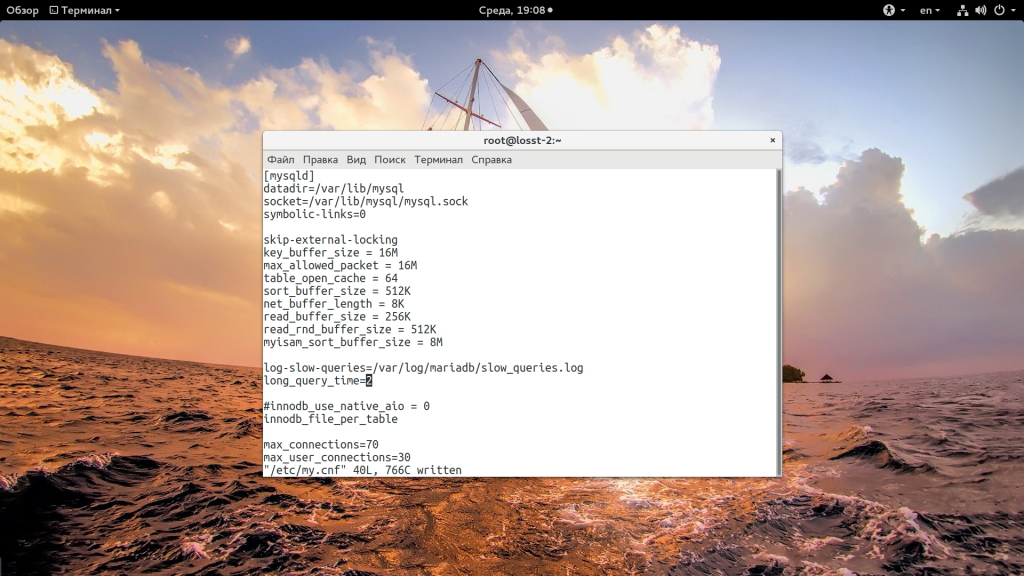This screenshot has width=1024, height=576.
Task: Close the root@losst-2 terminal window
Action: pyautogui.click(x=772, y=141)
